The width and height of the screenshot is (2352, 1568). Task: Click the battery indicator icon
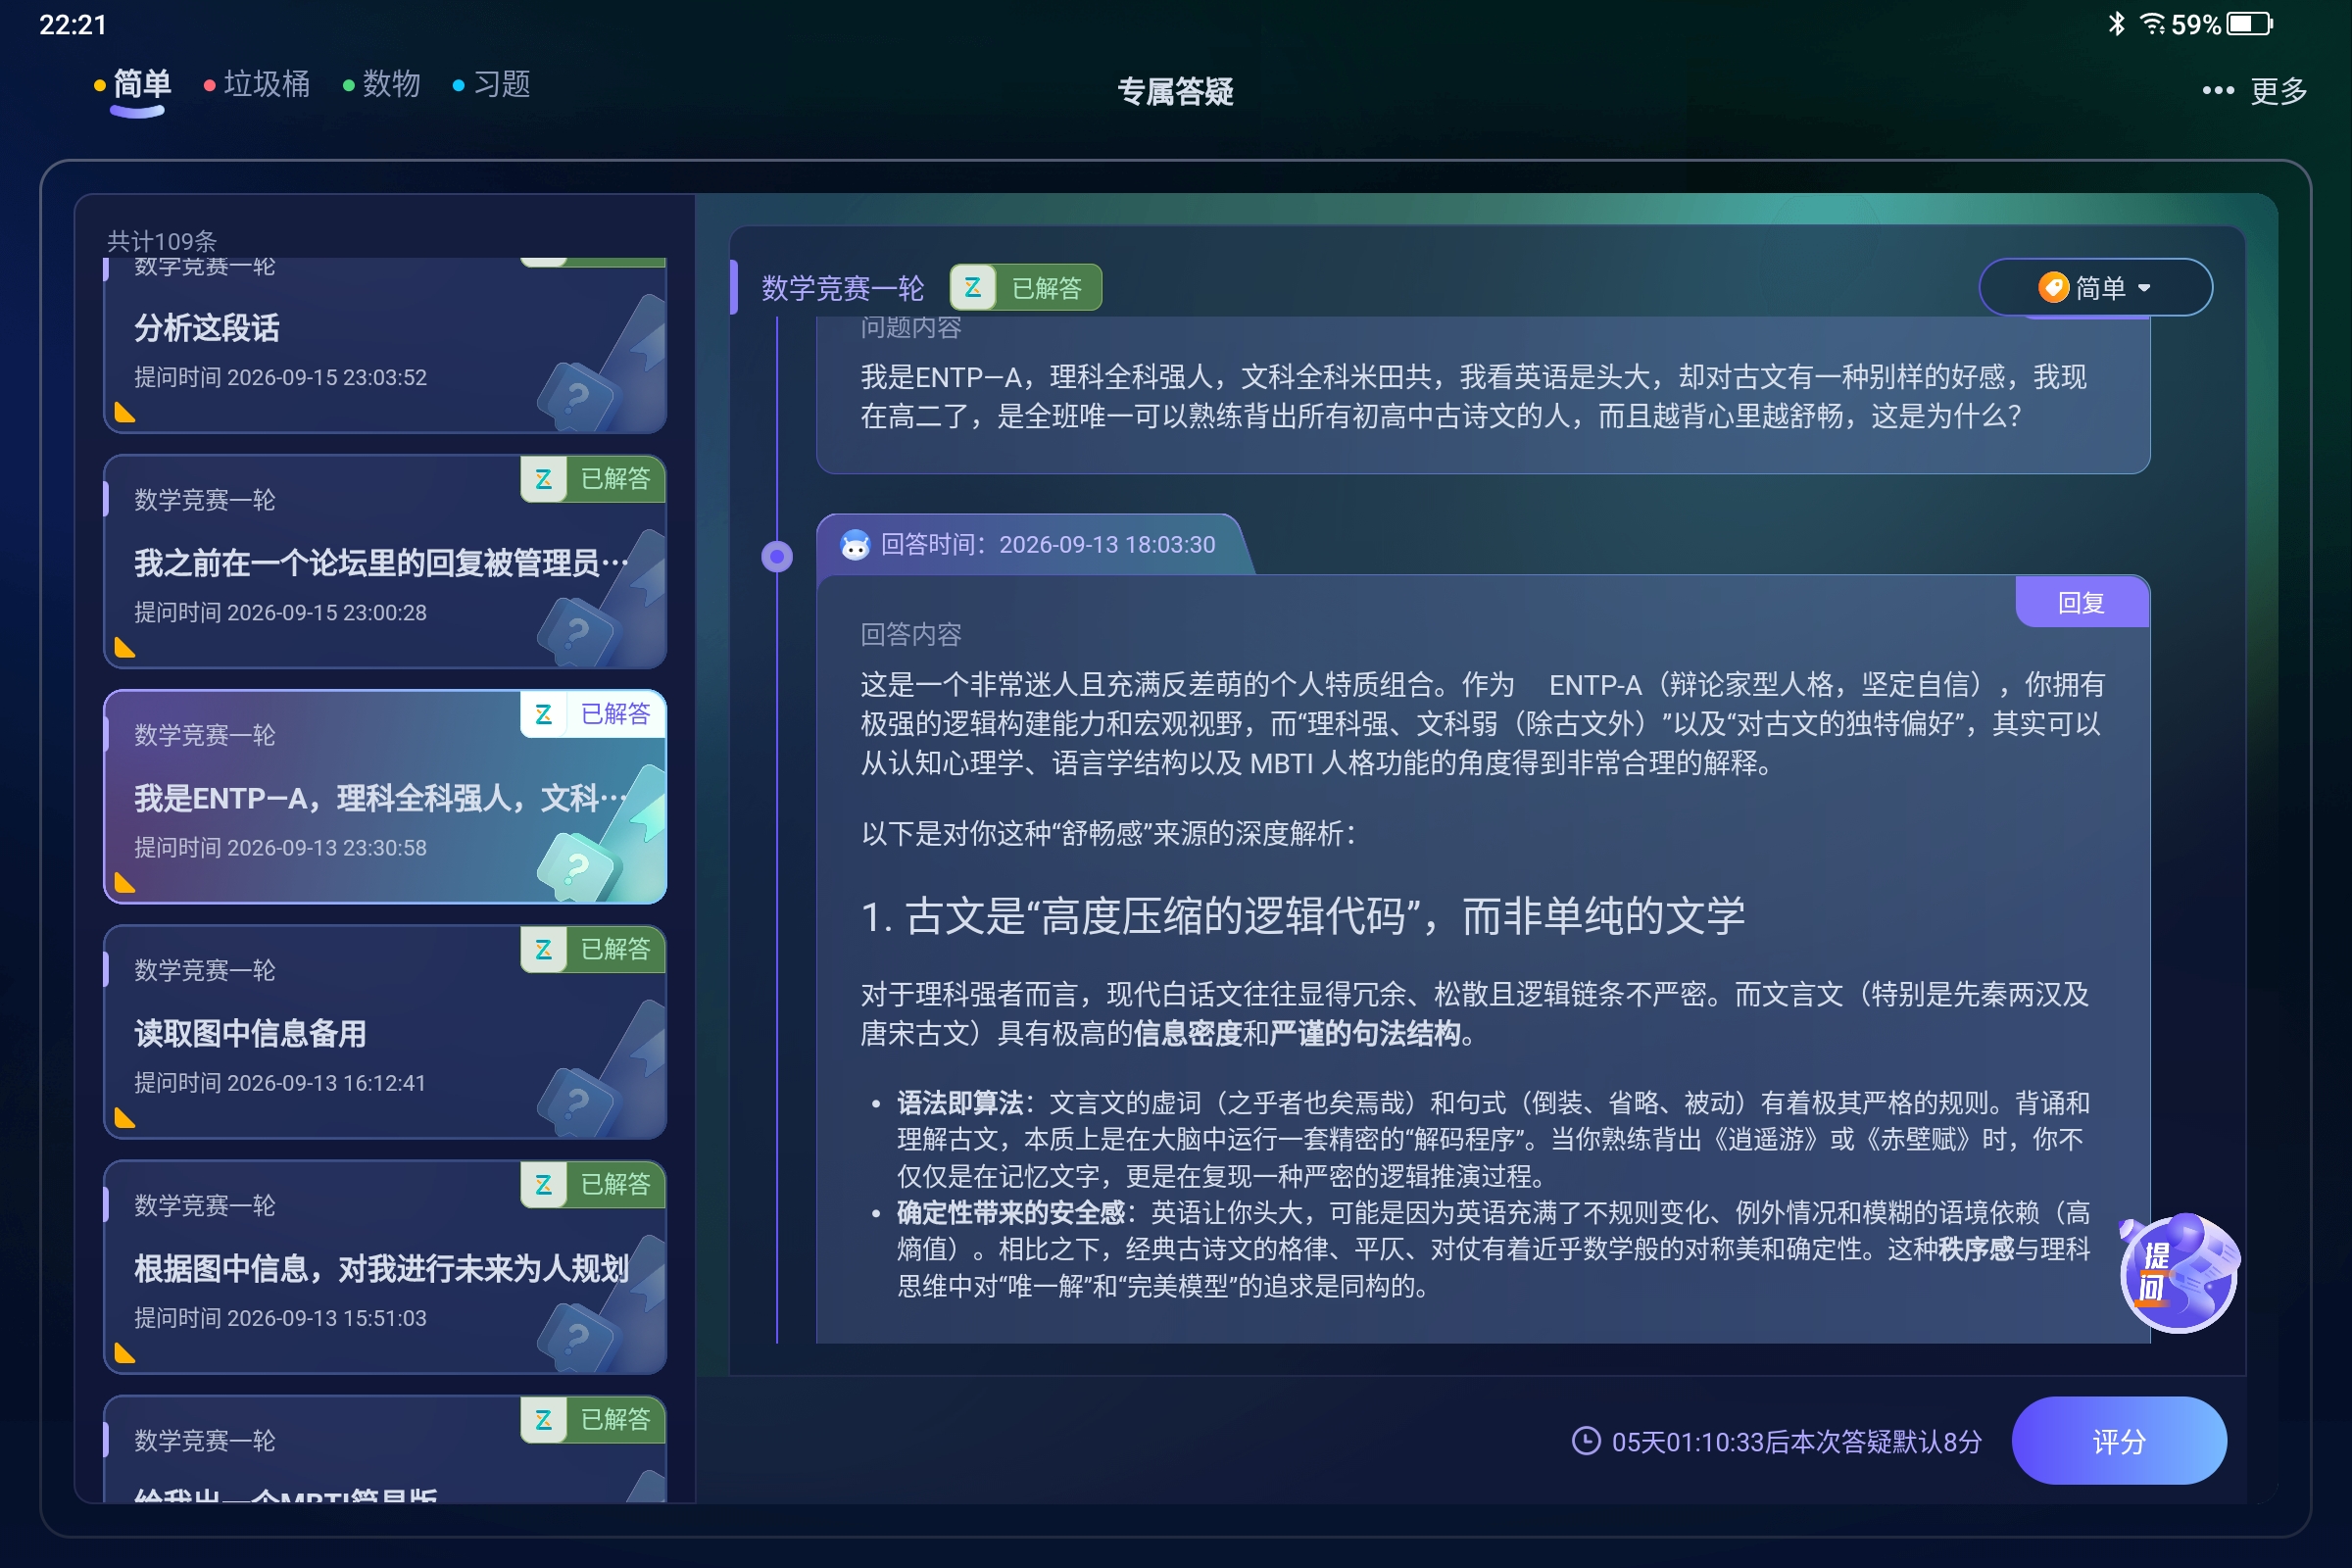coord(2250,23)
